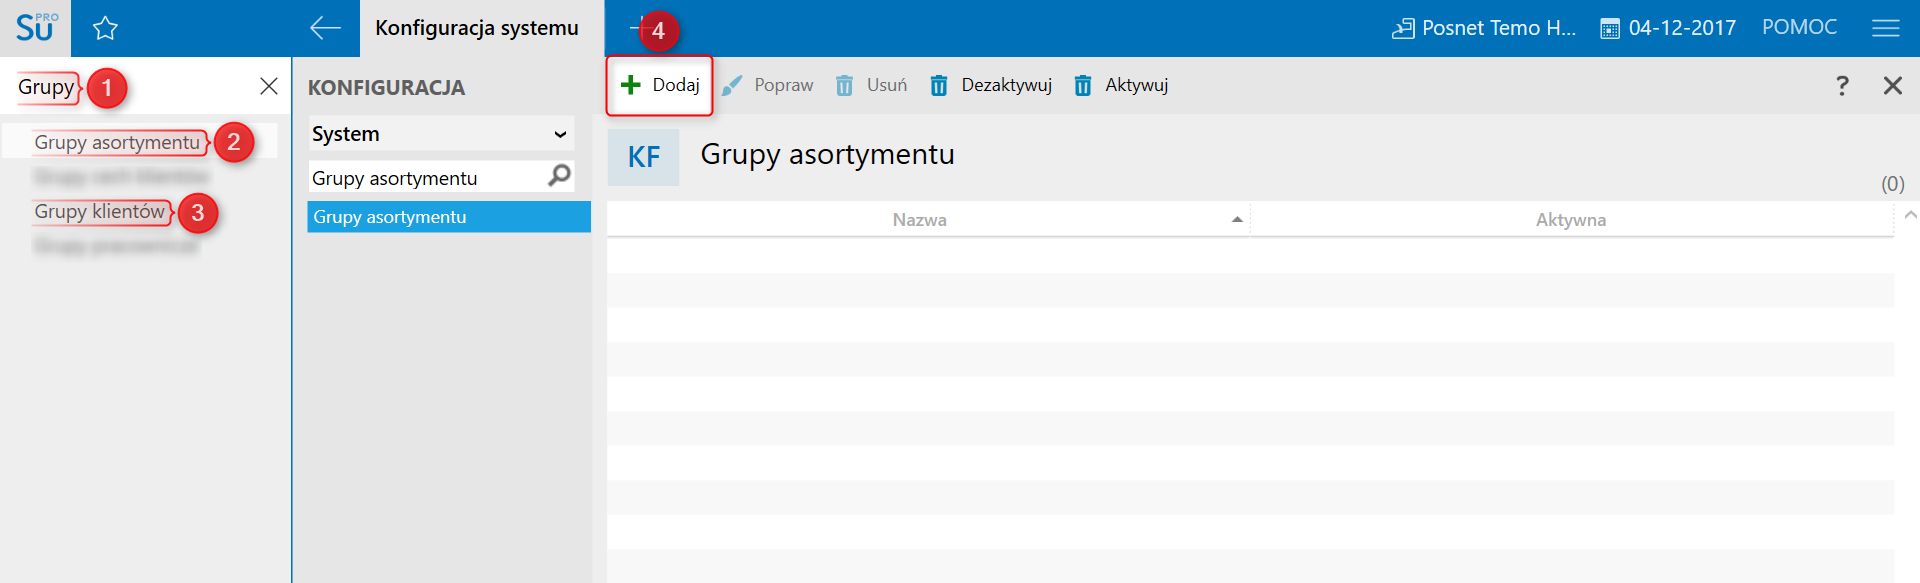Image resolution: width=1920 pixels, height=583 pixels.
Task: Open the hamburger menu
Action: click(1885, 28)
